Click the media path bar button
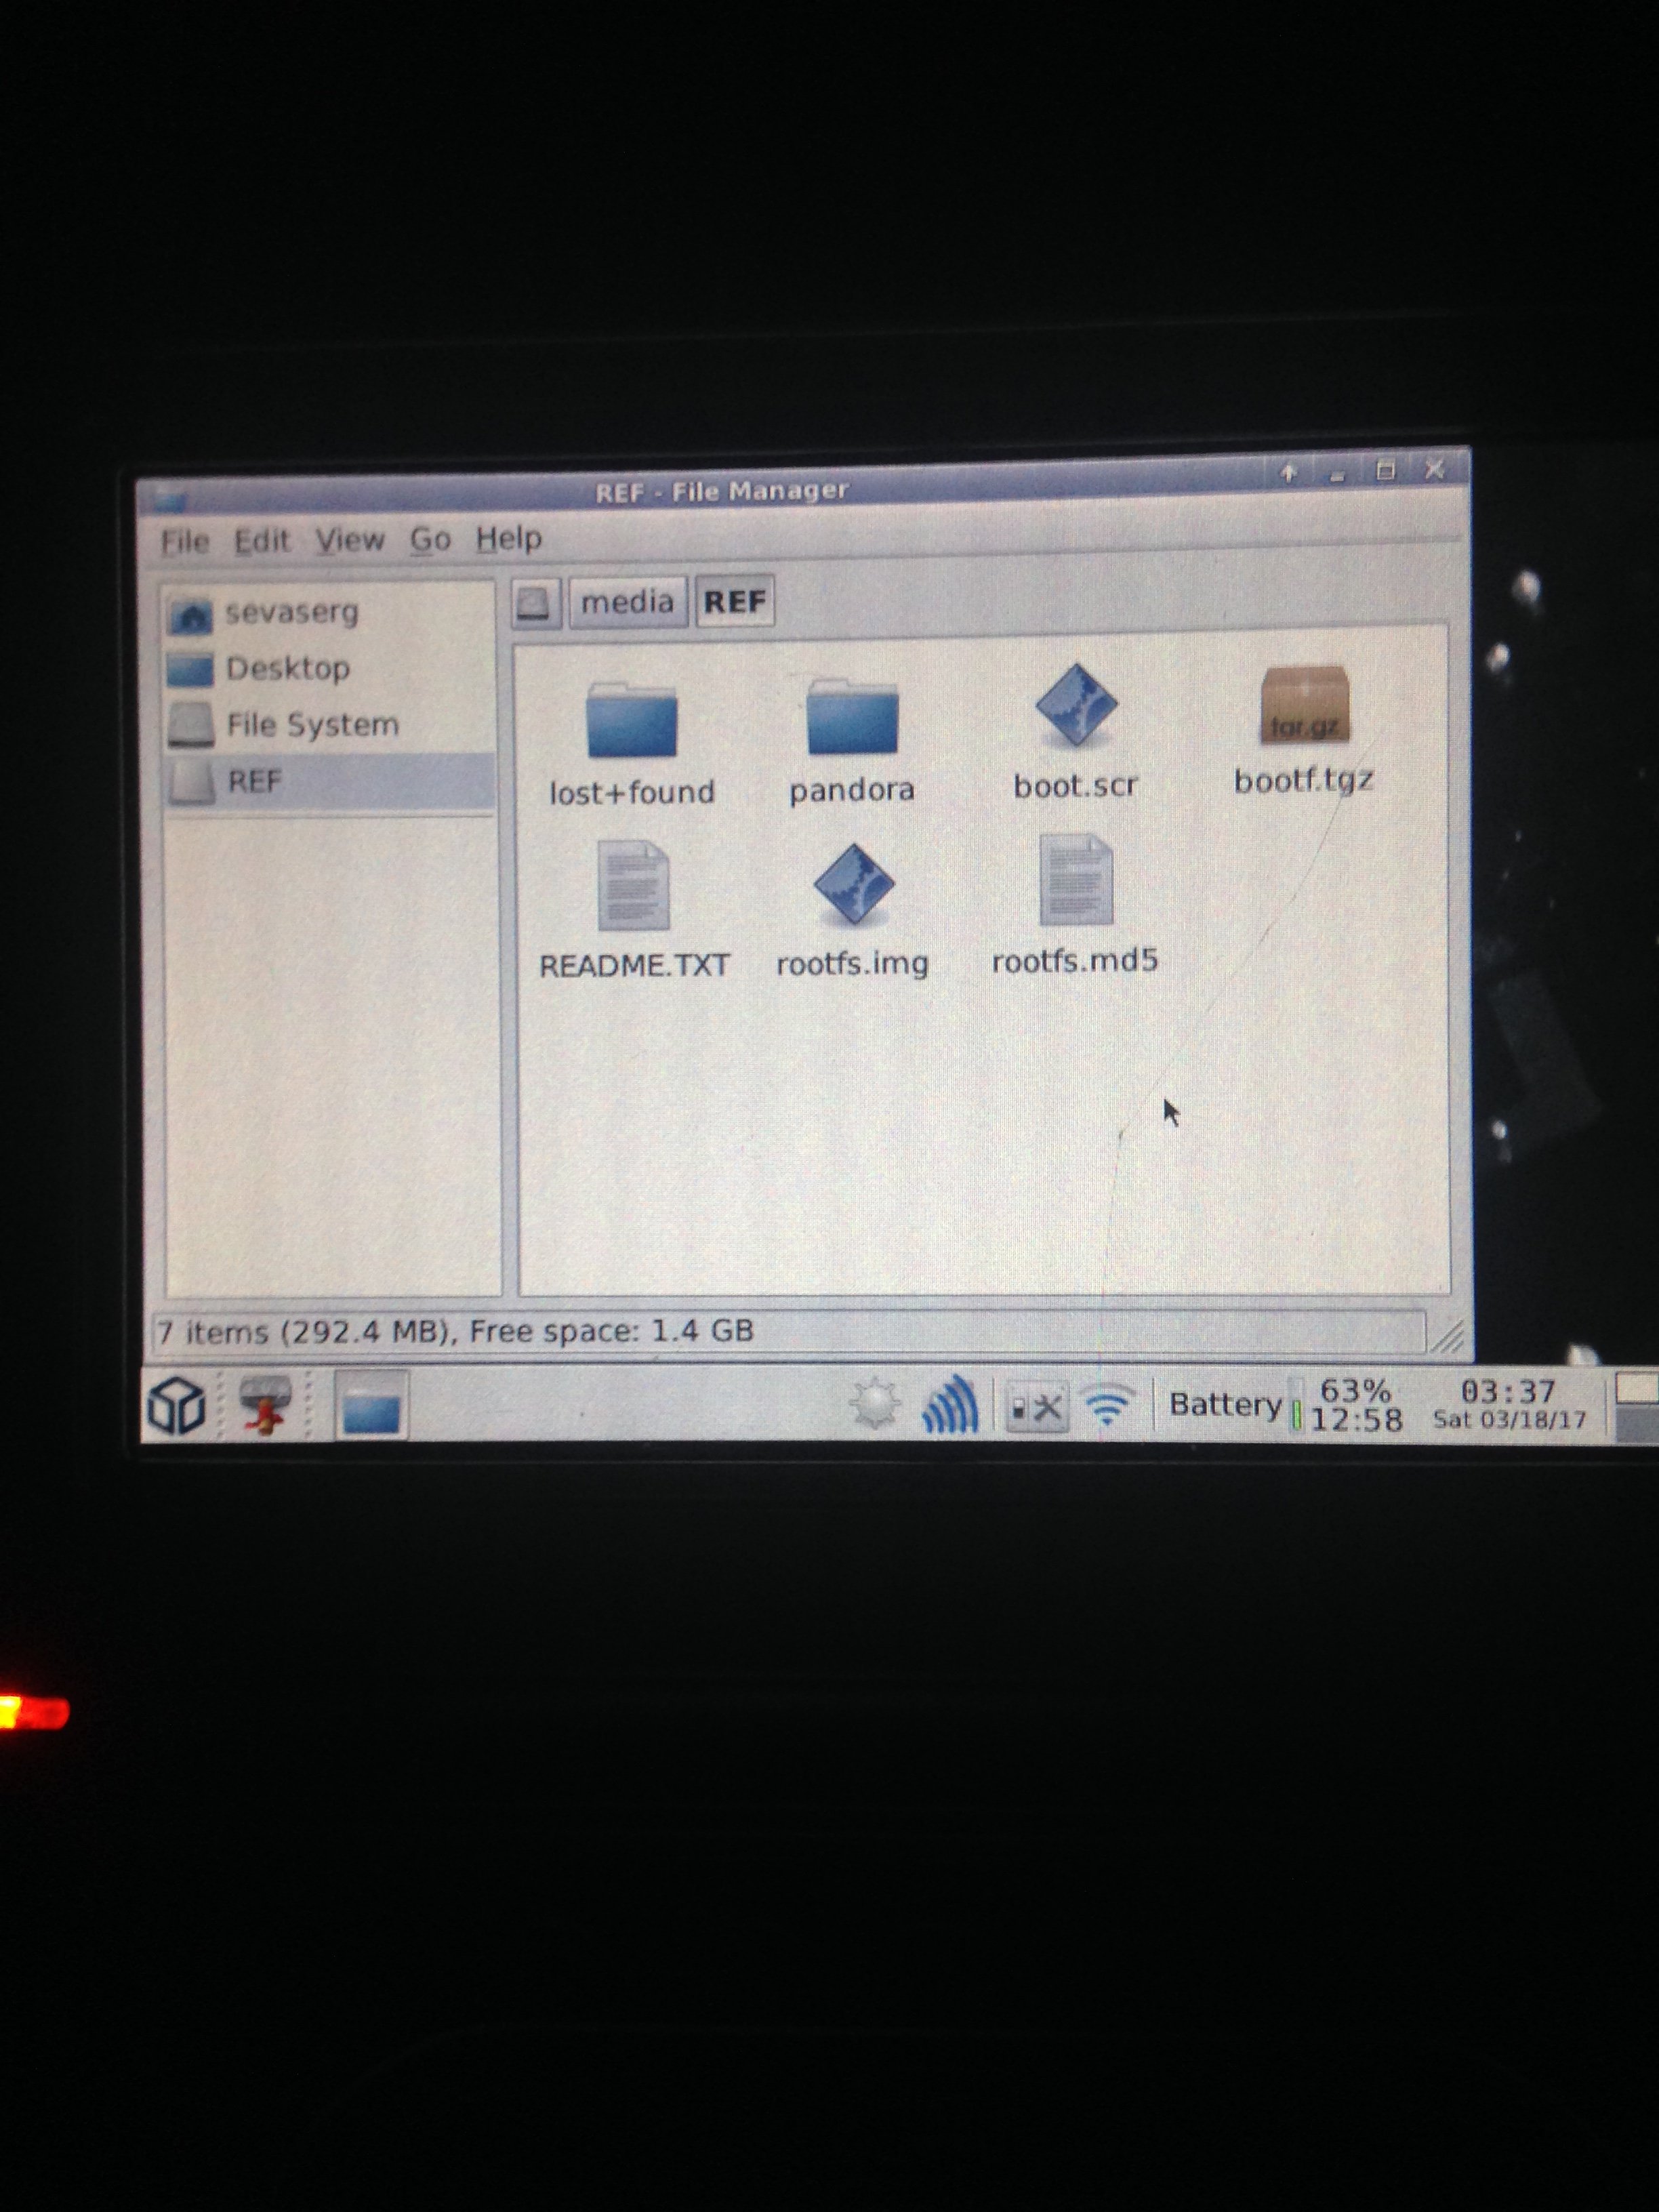 tap(627, 602)
